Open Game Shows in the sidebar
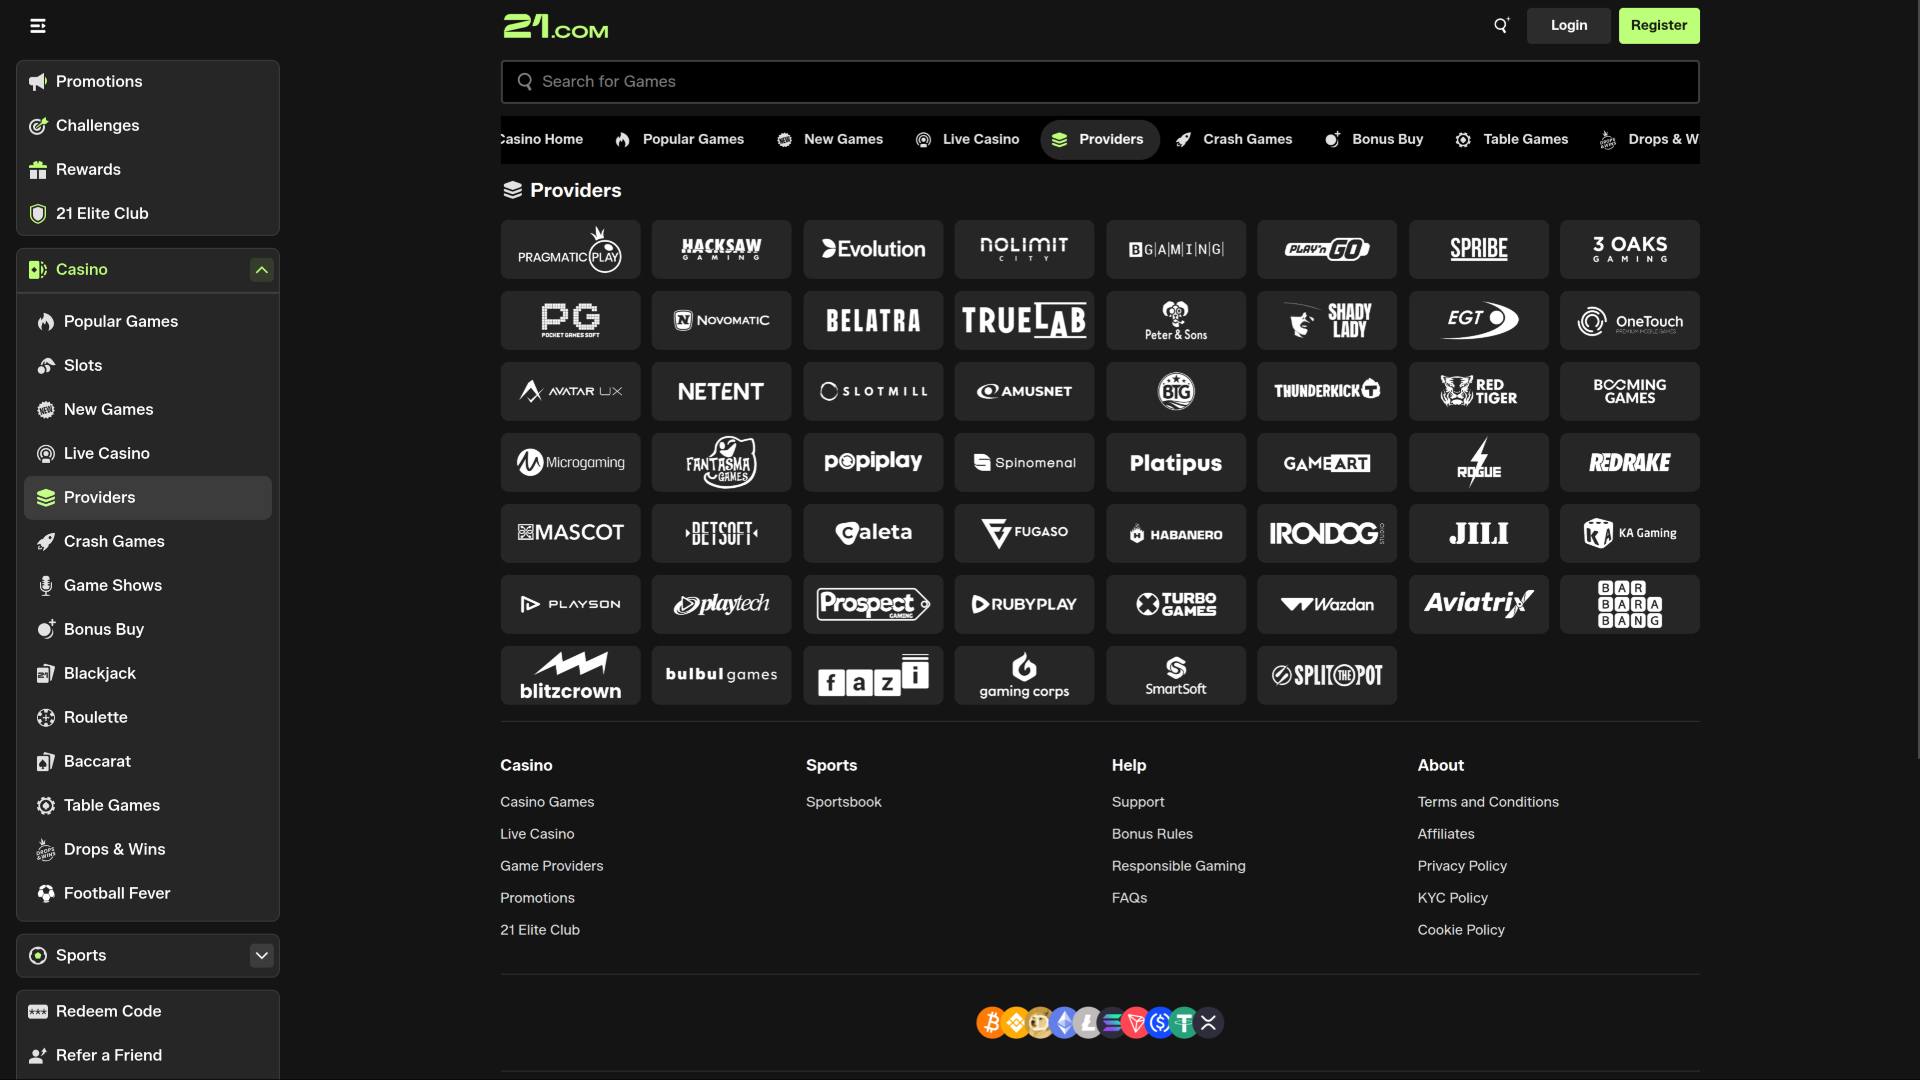 tap(148, 586)
